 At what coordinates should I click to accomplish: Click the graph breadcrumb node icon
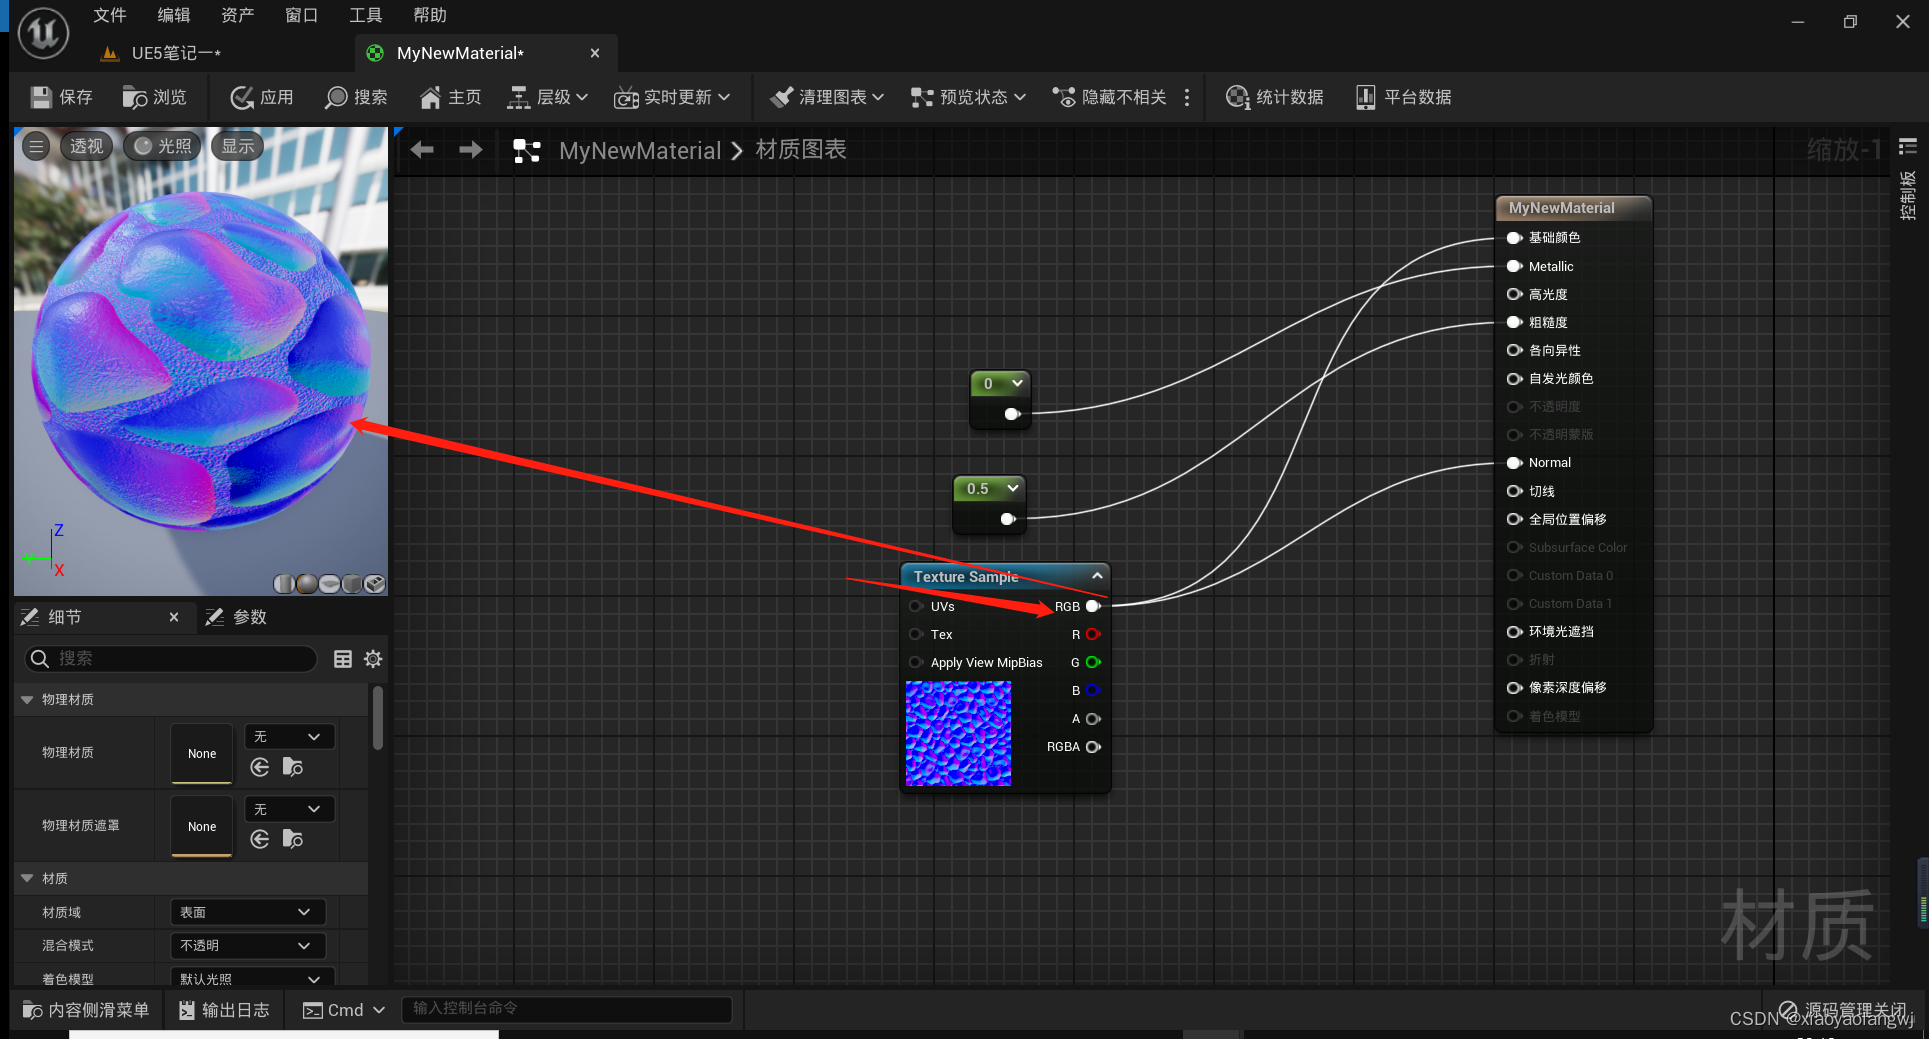pos(527,151)
